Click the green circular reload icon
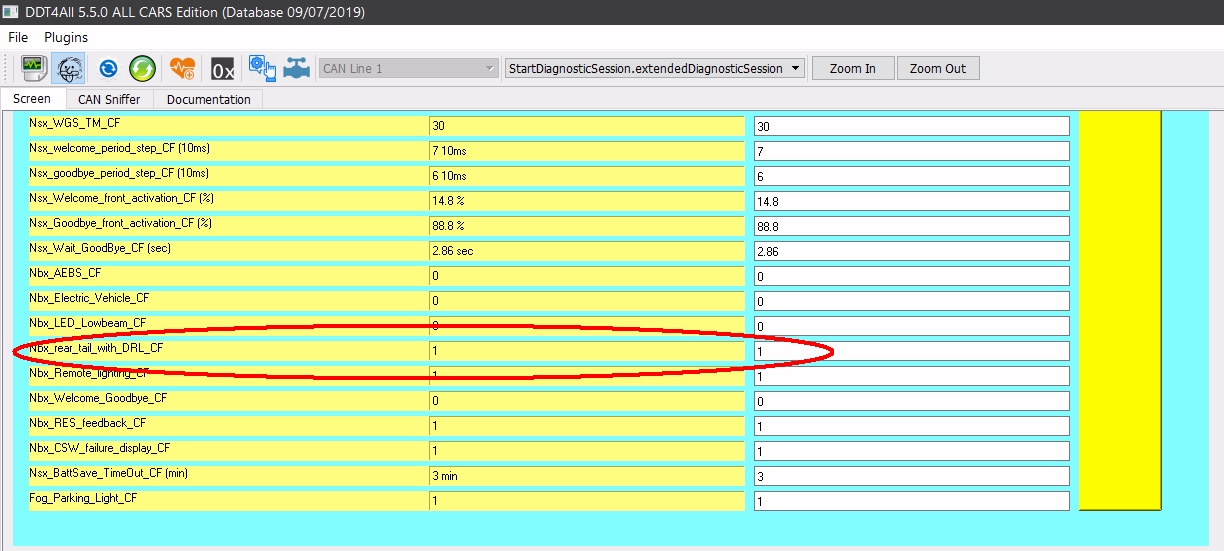Screen dimensions: 1224x551 (x=142, y=69)
